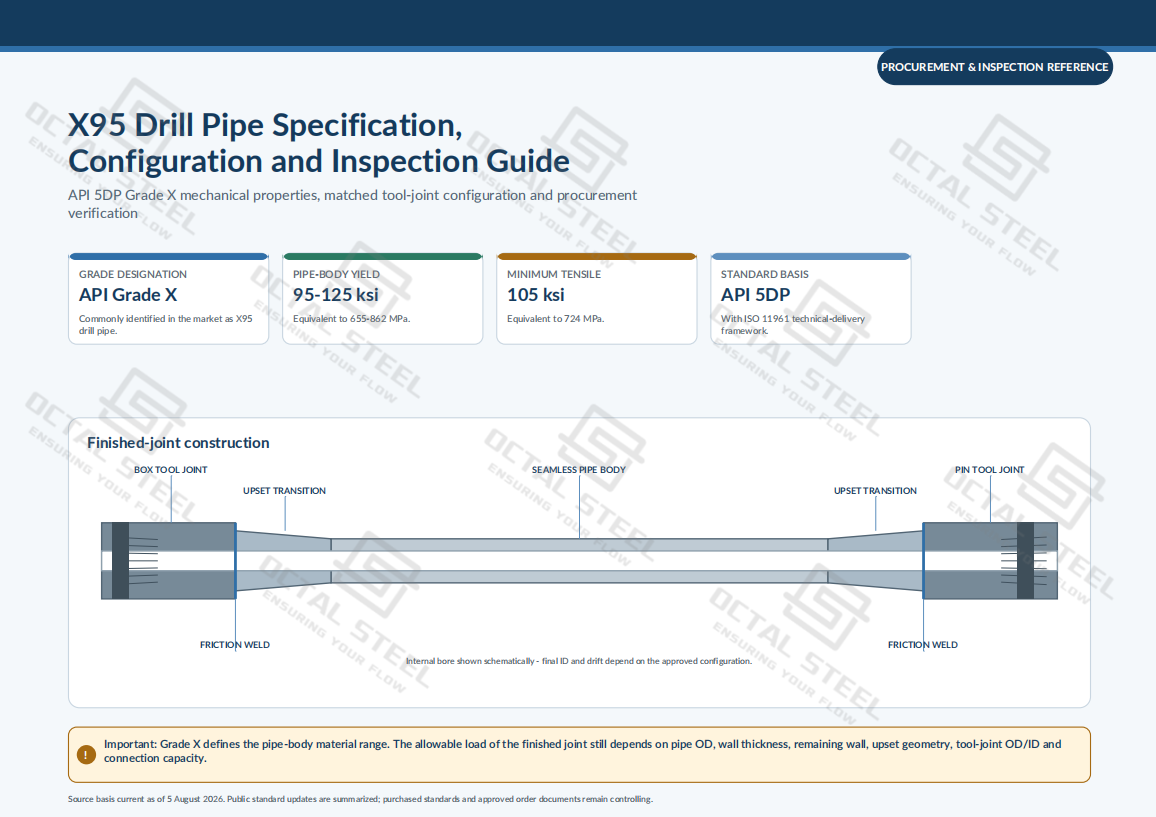Viewport: 1156px width, 817px height.
Task: Click the Finished-joint construction heading
Action: [x=178, y=442]
